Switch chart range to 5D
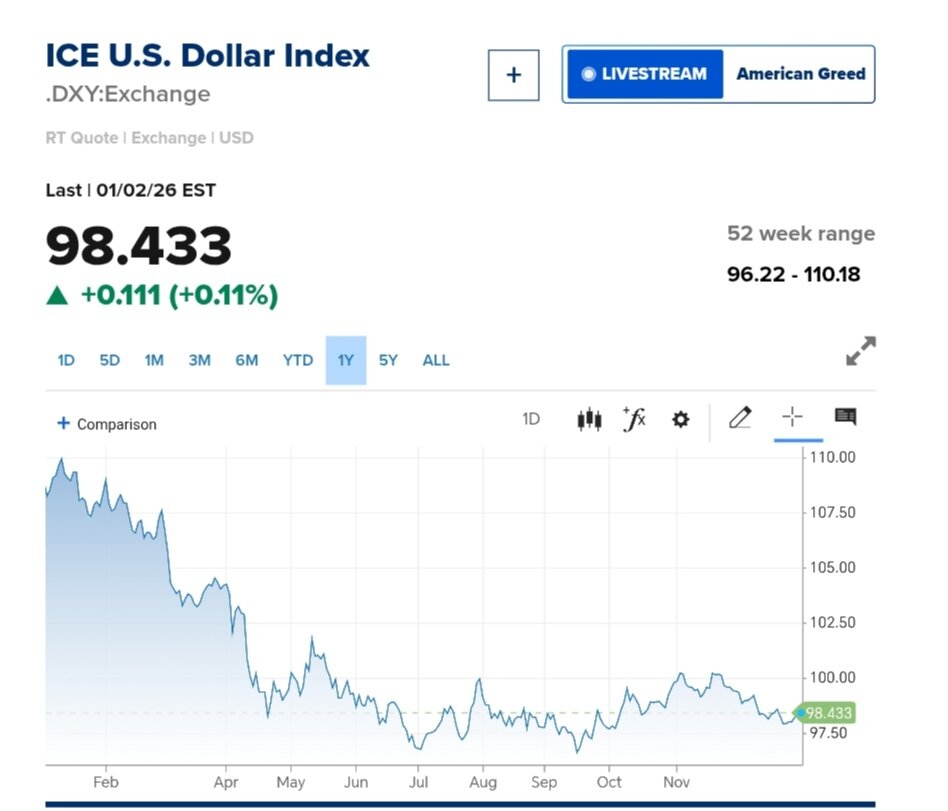This screenshot has height=811, width=948. (x=109, y=360)
